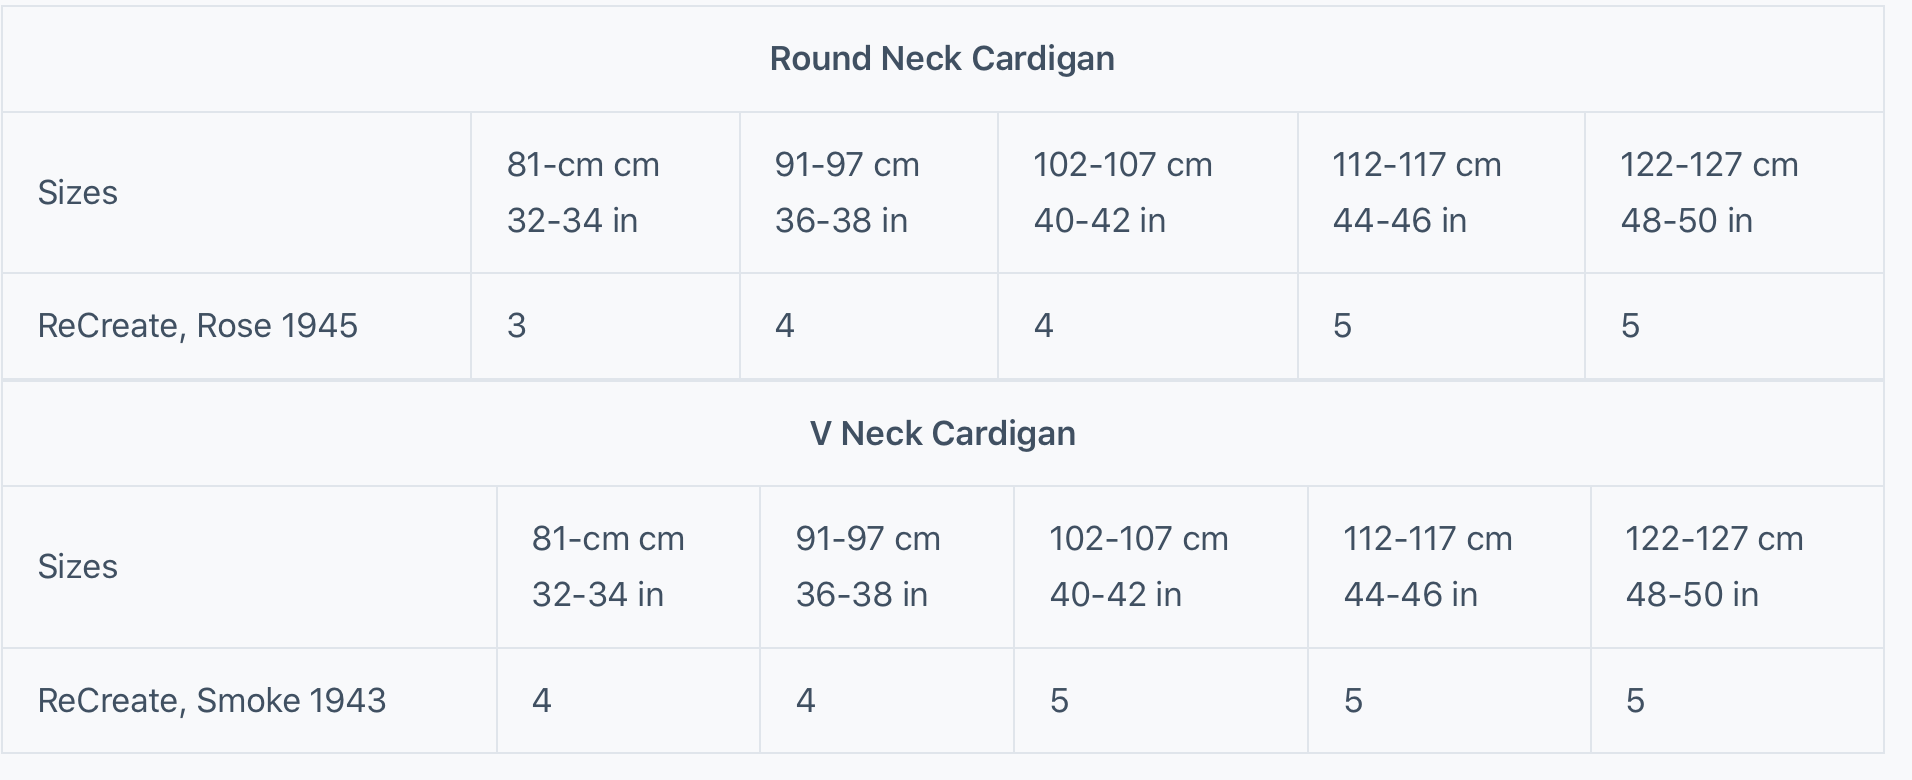
Task: Click Round Neck 81-cm size cell
Action: (583, 192)
